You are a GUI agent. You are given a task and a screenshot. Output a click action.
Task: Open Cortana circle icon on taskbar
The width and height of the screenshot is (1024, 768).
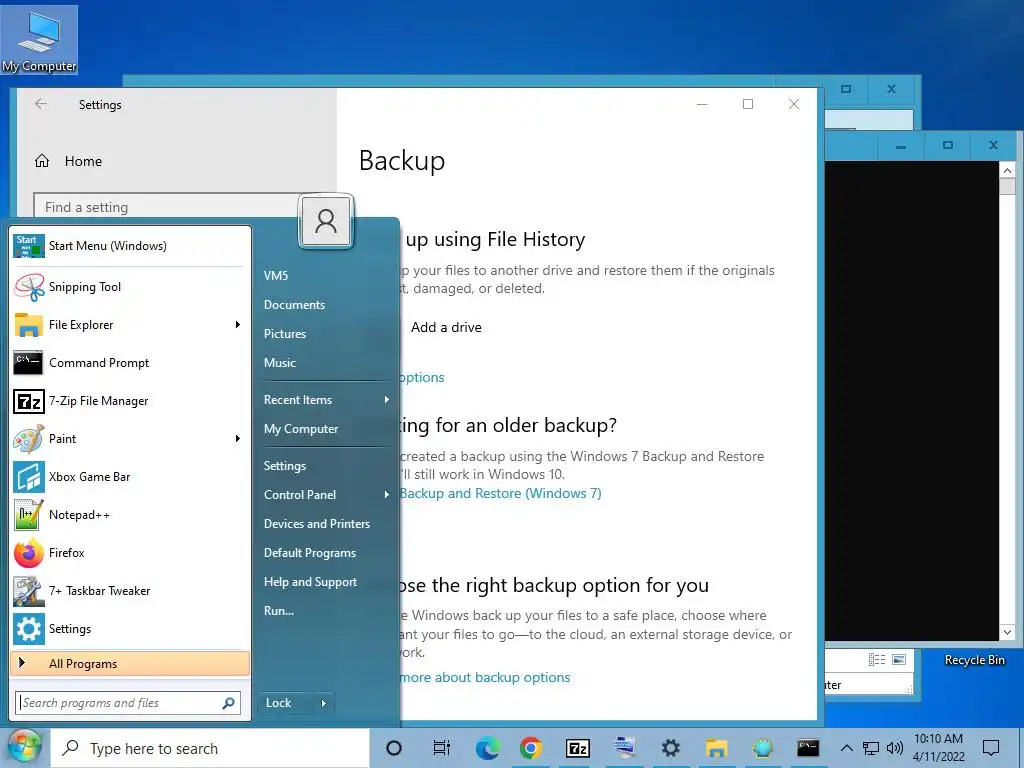pos(394,748)
